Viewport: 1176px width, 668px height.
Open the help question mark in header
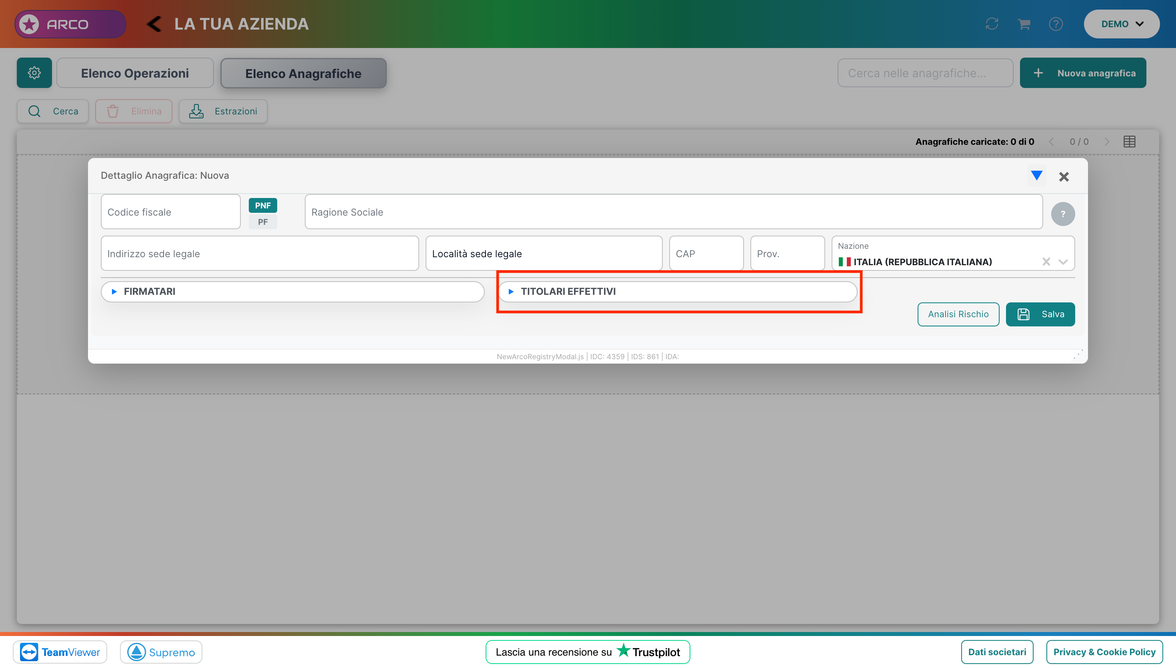(1056, 24)
